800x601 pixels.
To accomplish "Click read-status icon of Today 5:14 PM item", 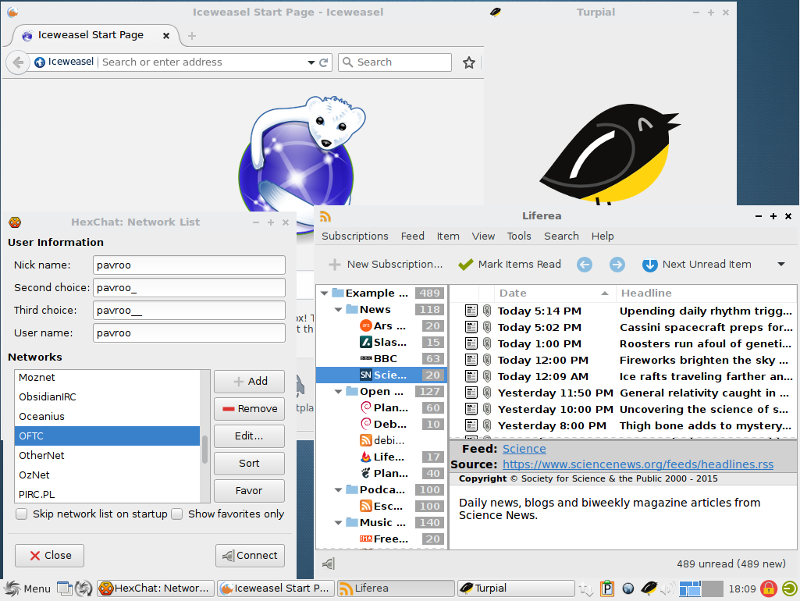I will (x=471, y=311).
